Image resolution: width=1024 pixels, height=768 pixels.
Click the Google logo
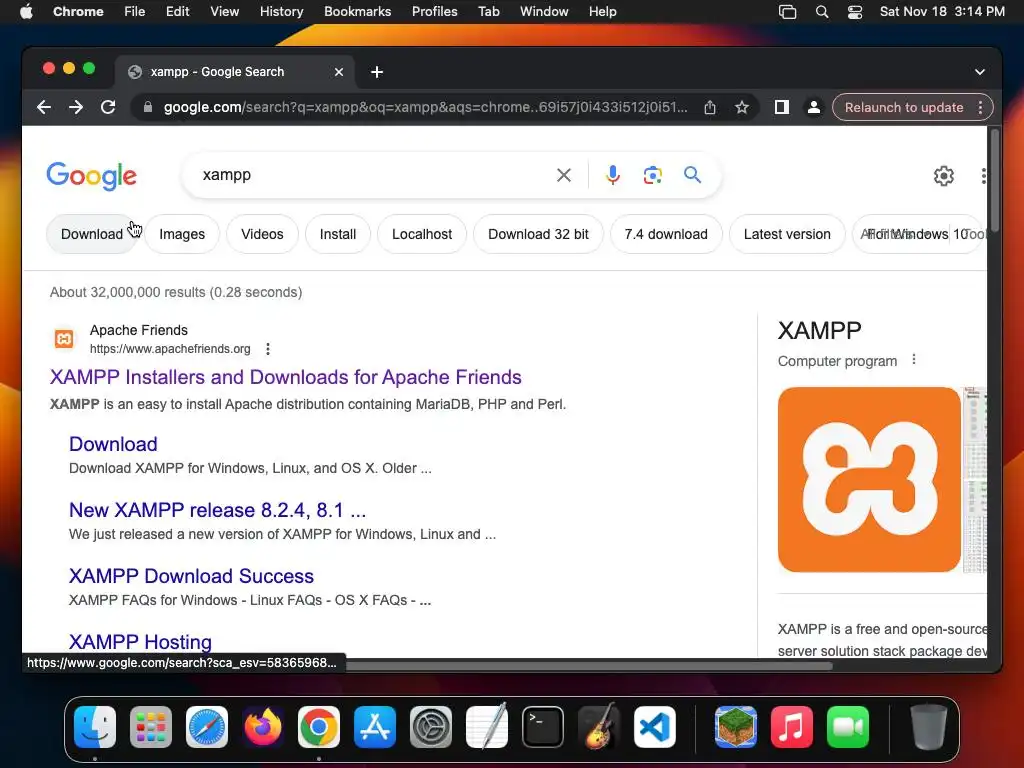(x=91, y=176)
